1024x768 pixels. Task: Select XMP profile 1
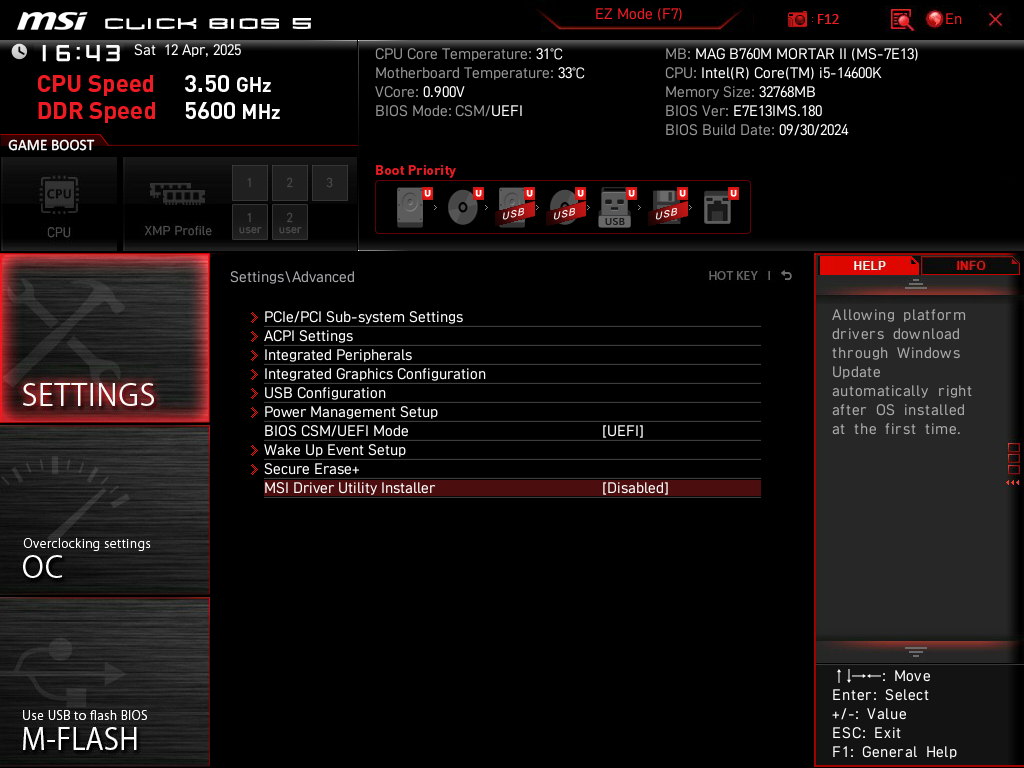pos(249,183)
